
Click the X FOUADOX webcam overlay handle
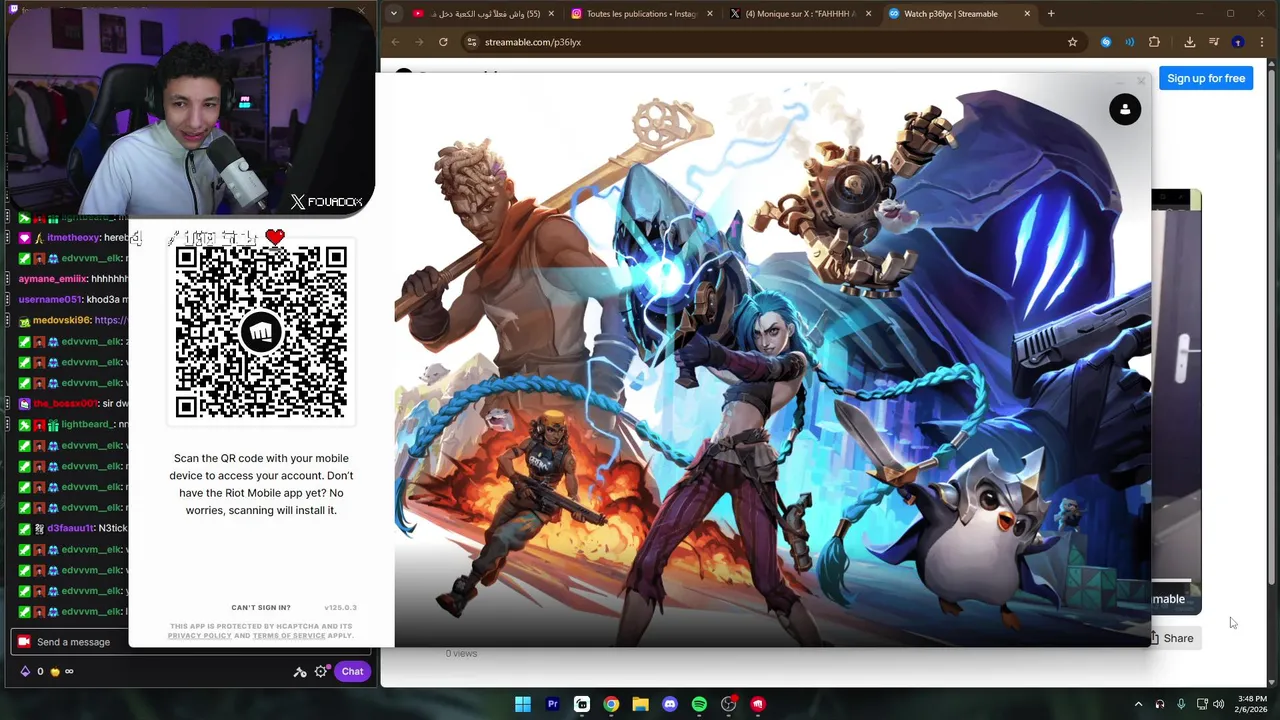(x=326, y=202)
